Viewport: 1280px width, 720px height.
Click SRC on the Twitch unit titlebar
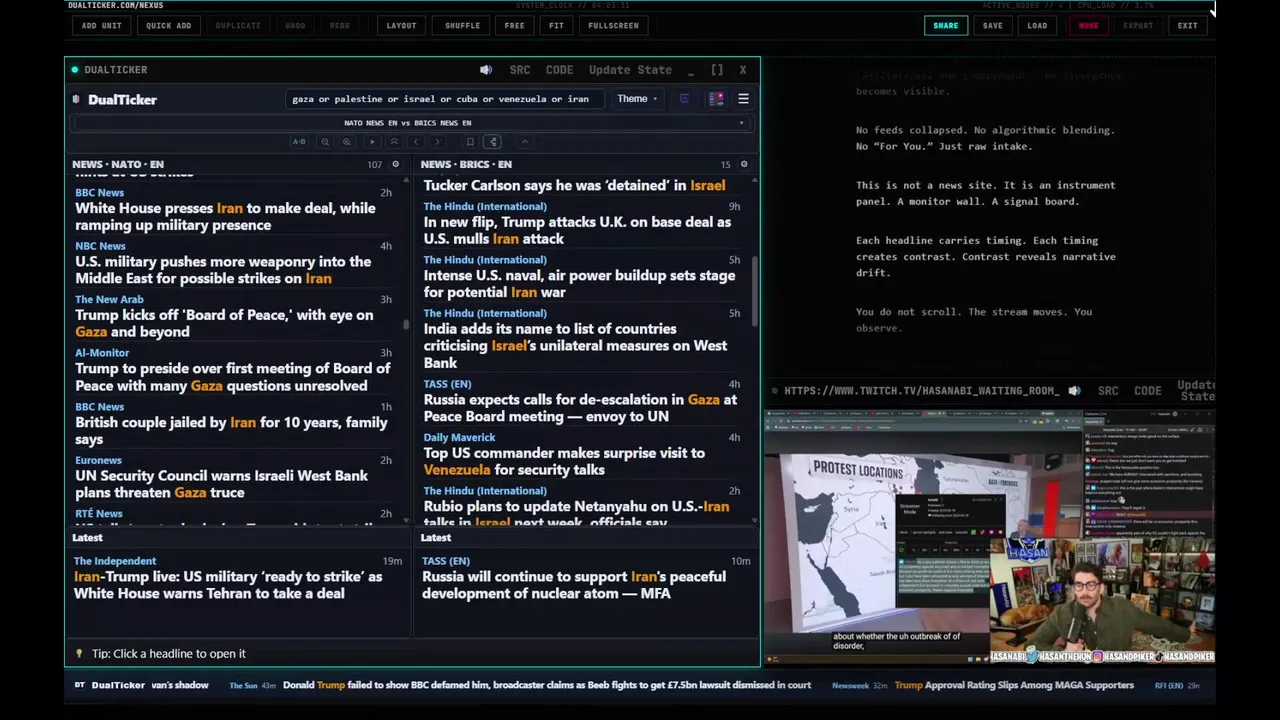[x=1108, y=391]
